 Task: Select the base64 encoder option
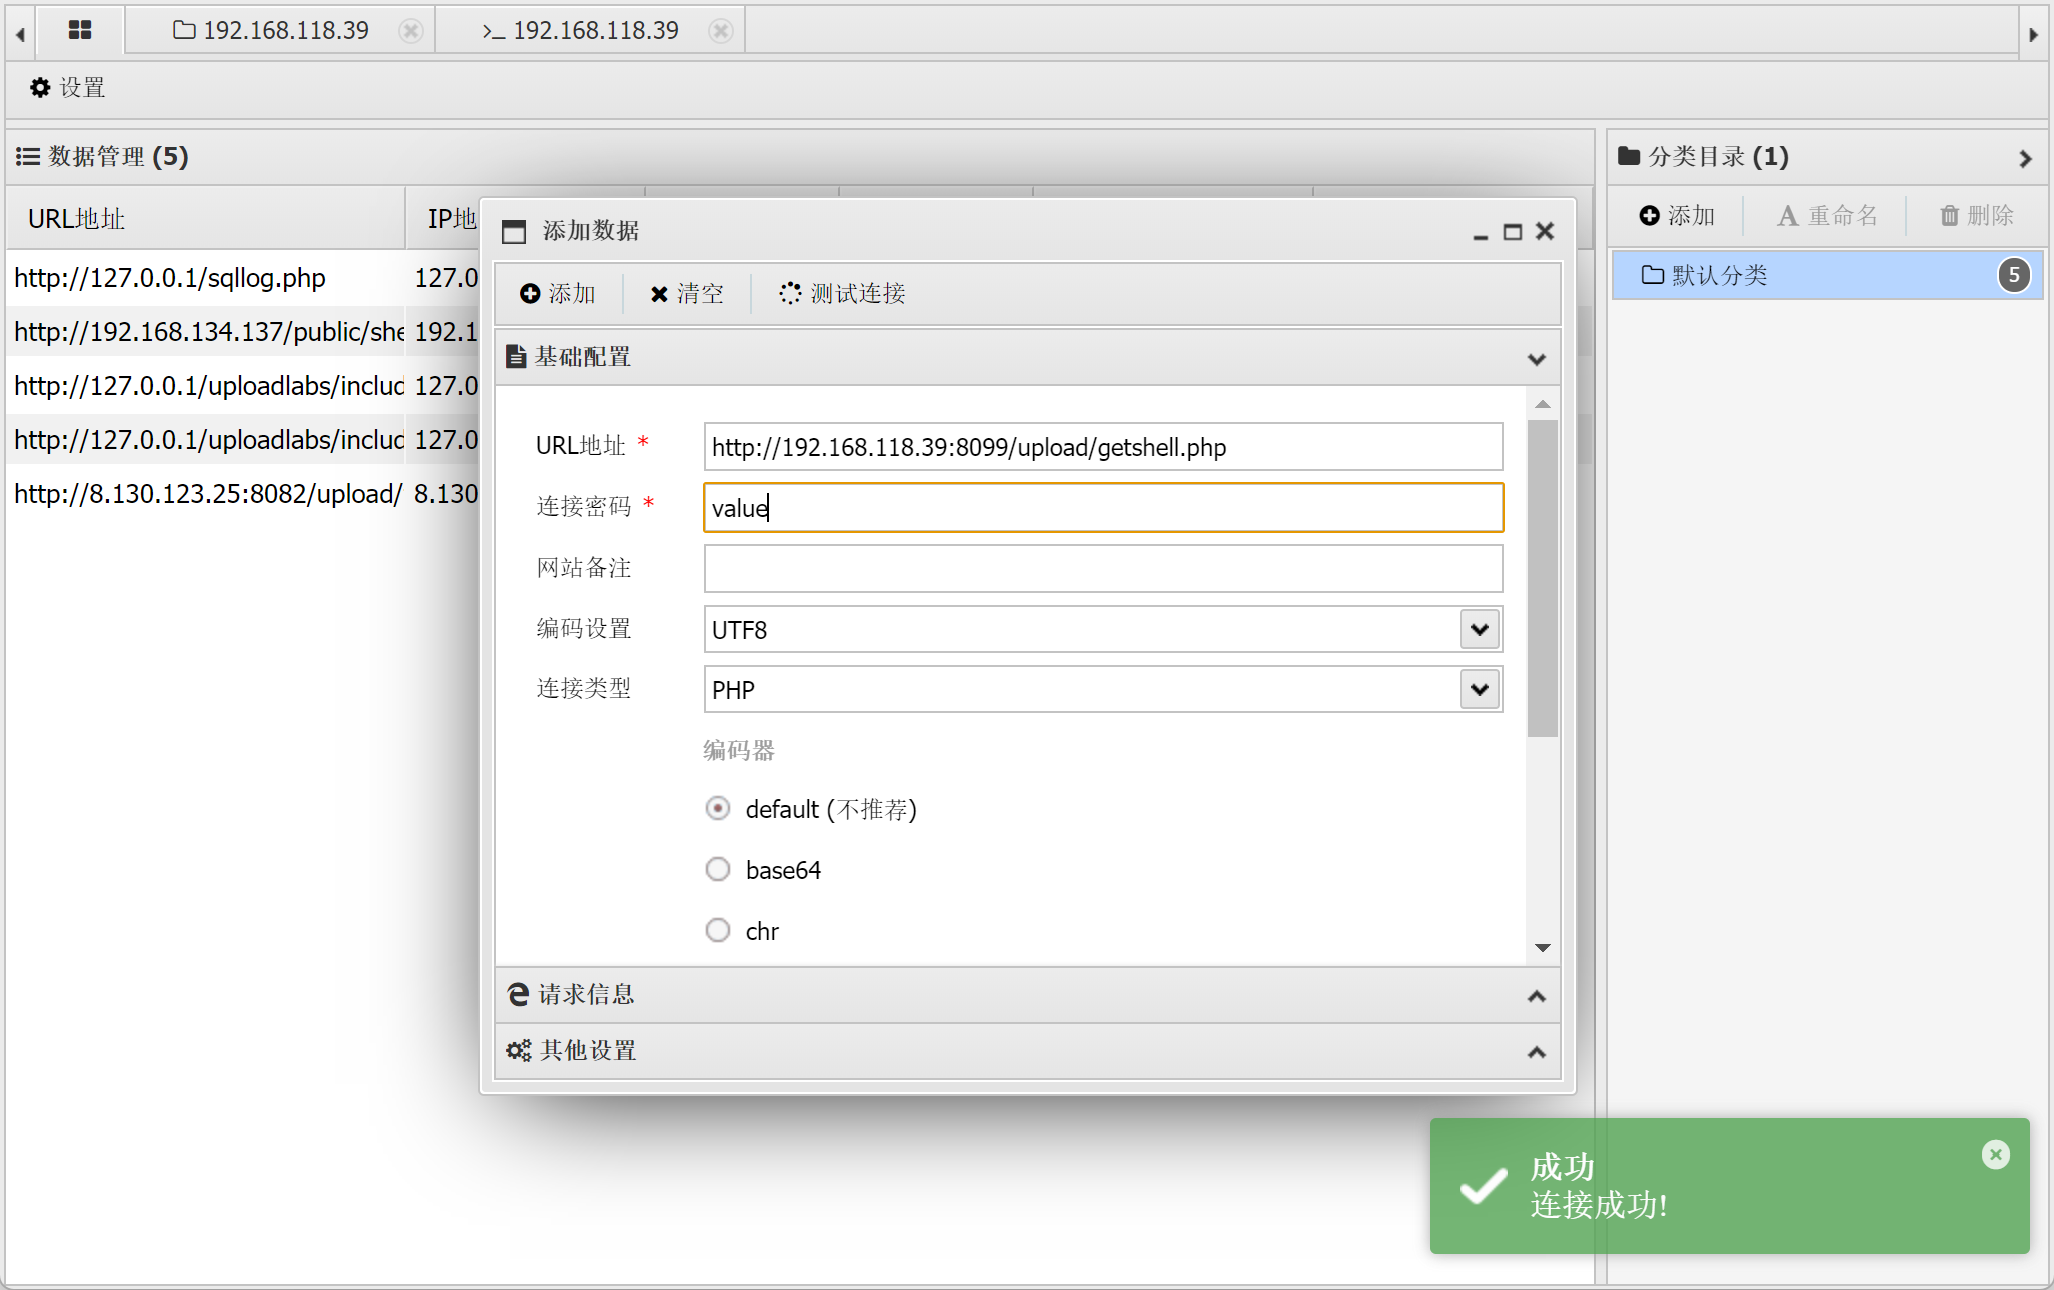coord(718,869)
